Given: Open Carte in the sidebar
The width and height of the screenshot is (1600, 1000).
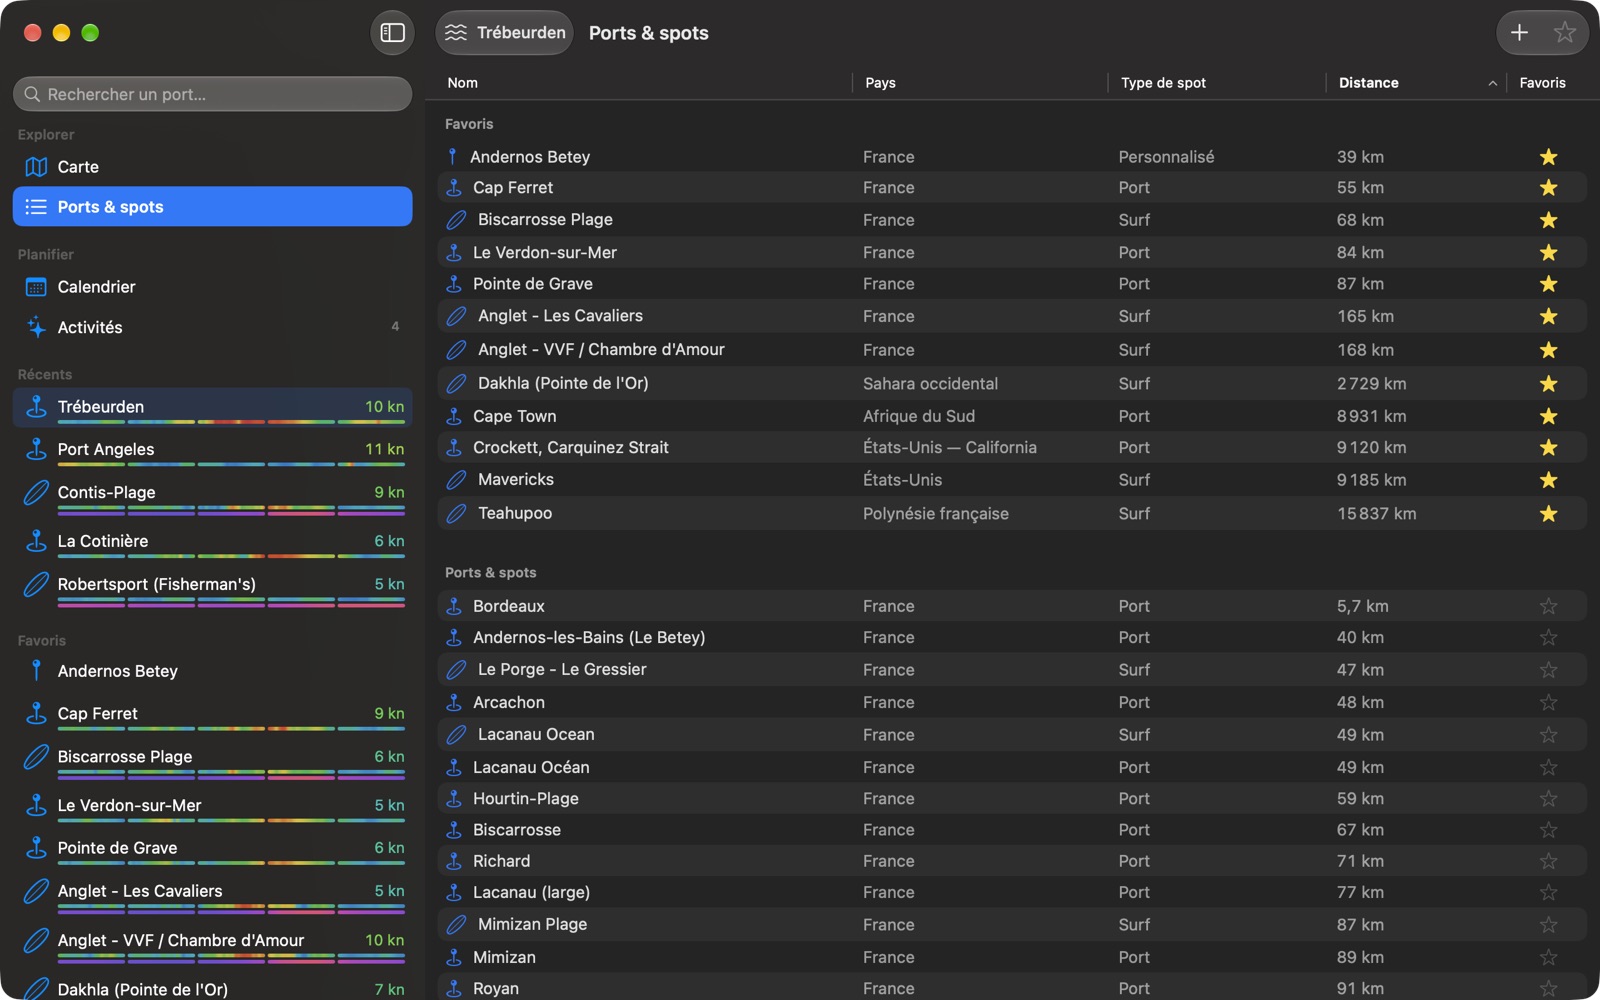Looking at the screenshot, I should pos(212,167).
